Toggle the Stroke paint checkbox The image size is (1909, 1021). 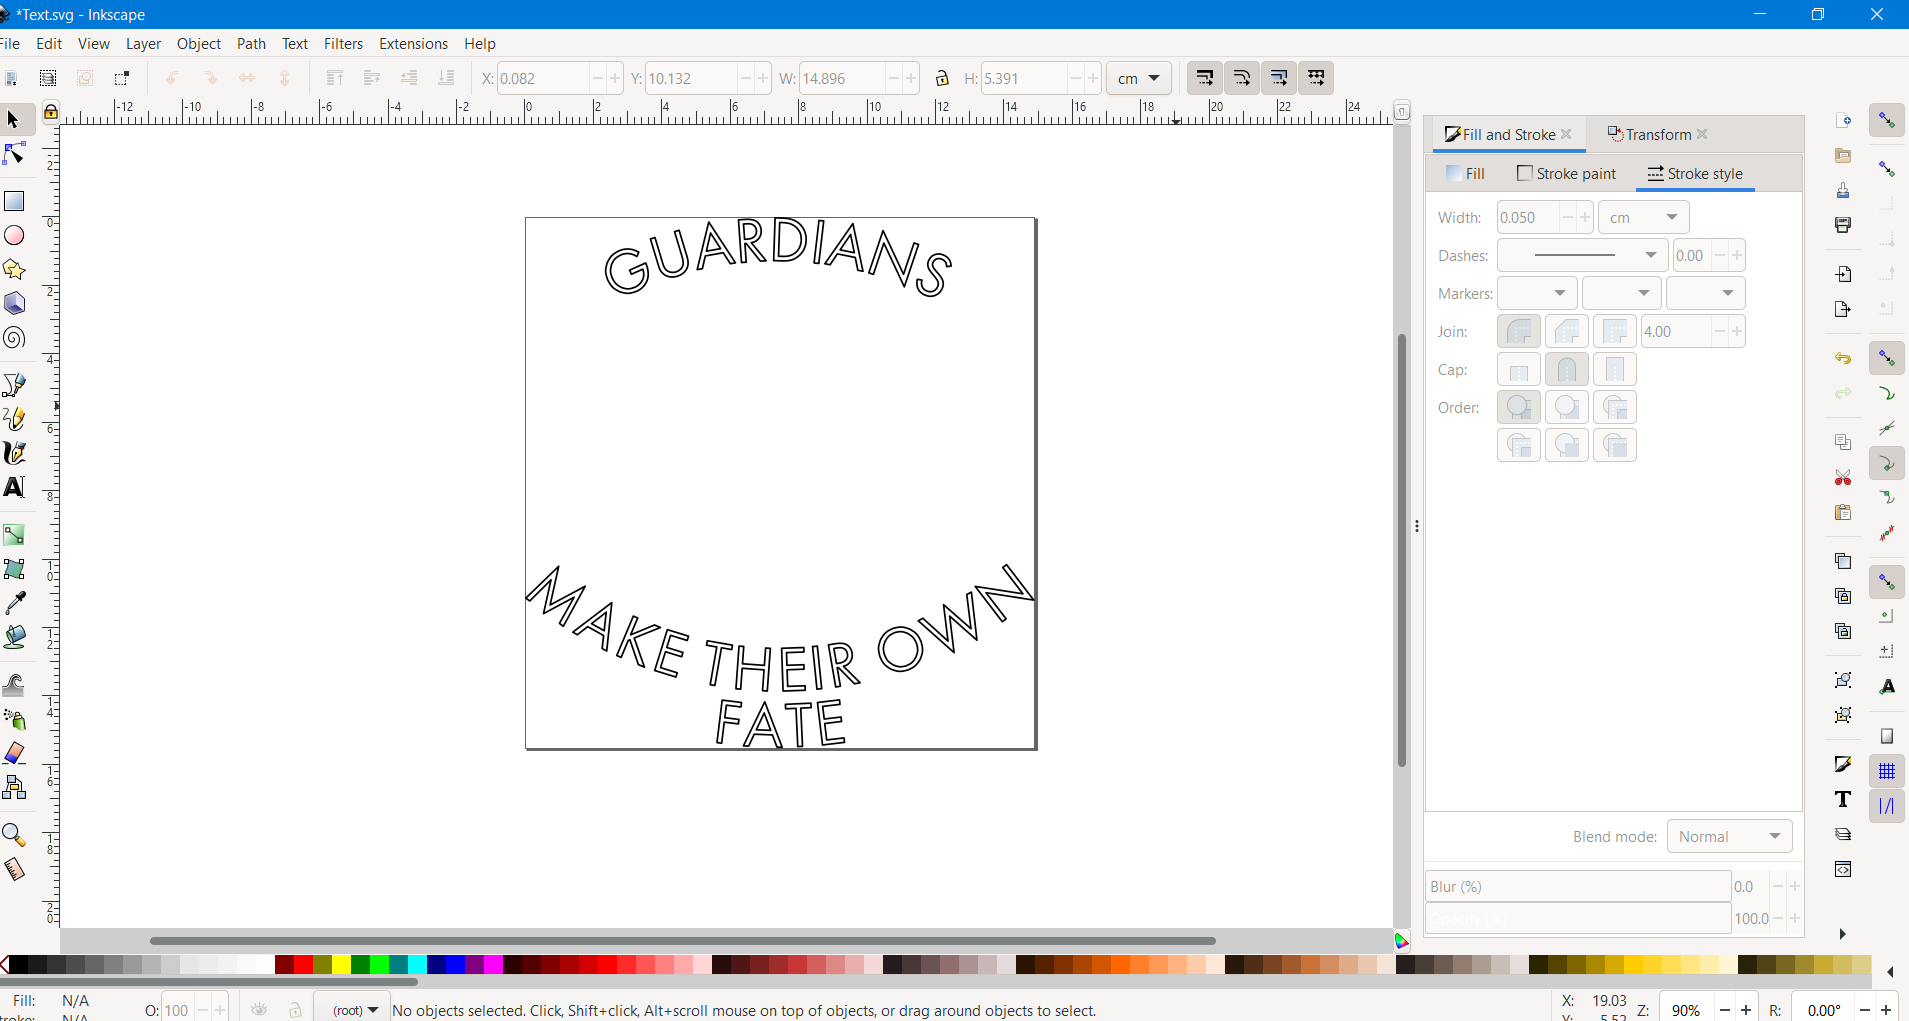[x=1525, y=173]
